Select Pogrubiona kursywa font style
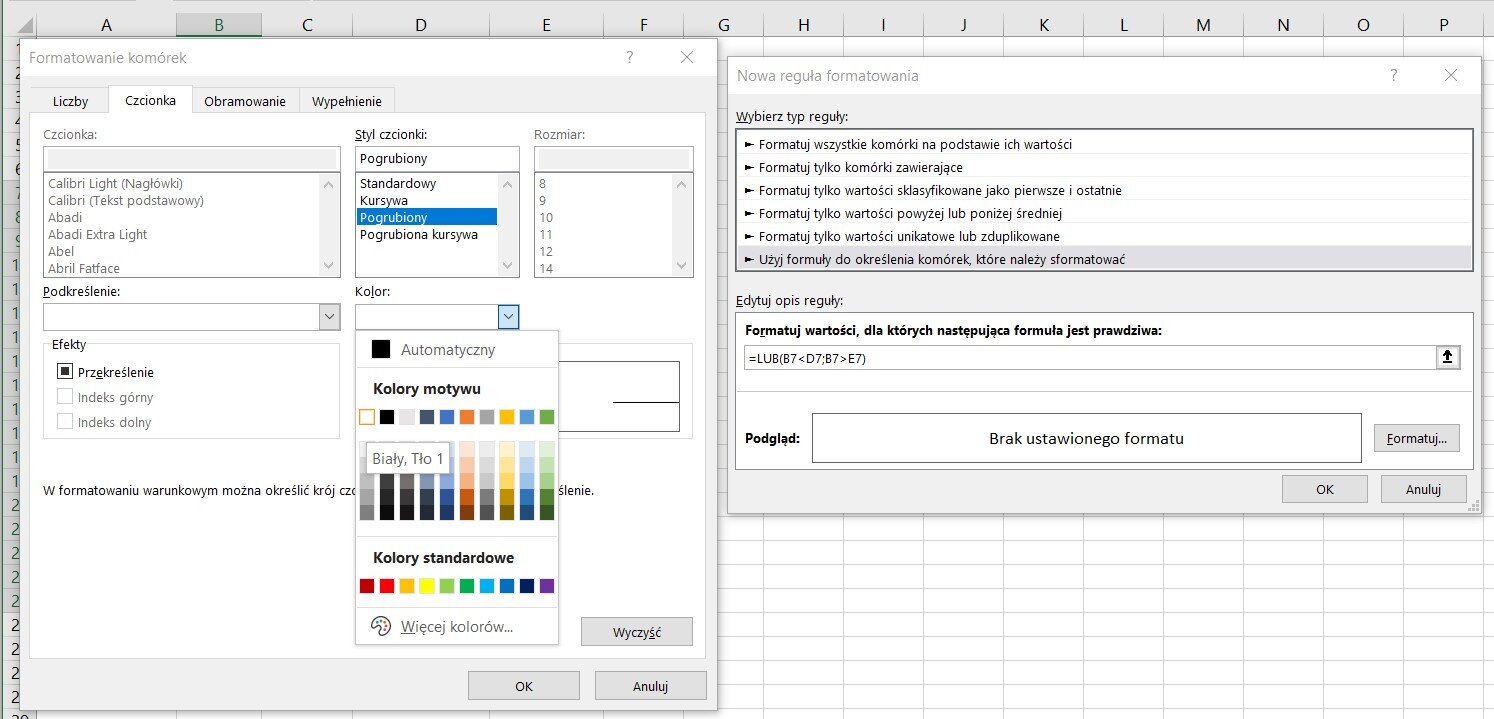The height and width of the screenshot is (719, 1494). pyautogui.click(x=418, y=234)
